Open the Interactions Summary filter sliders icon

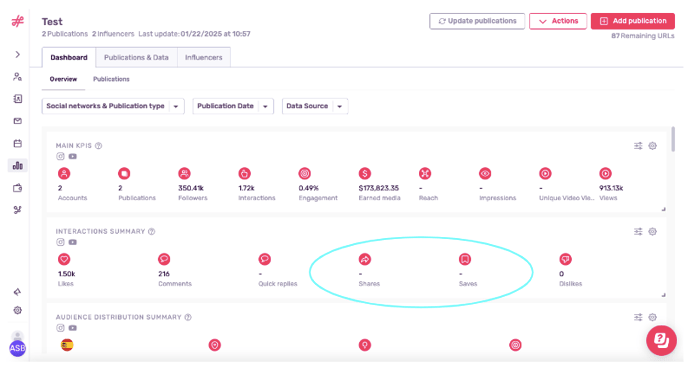(638, 231)
